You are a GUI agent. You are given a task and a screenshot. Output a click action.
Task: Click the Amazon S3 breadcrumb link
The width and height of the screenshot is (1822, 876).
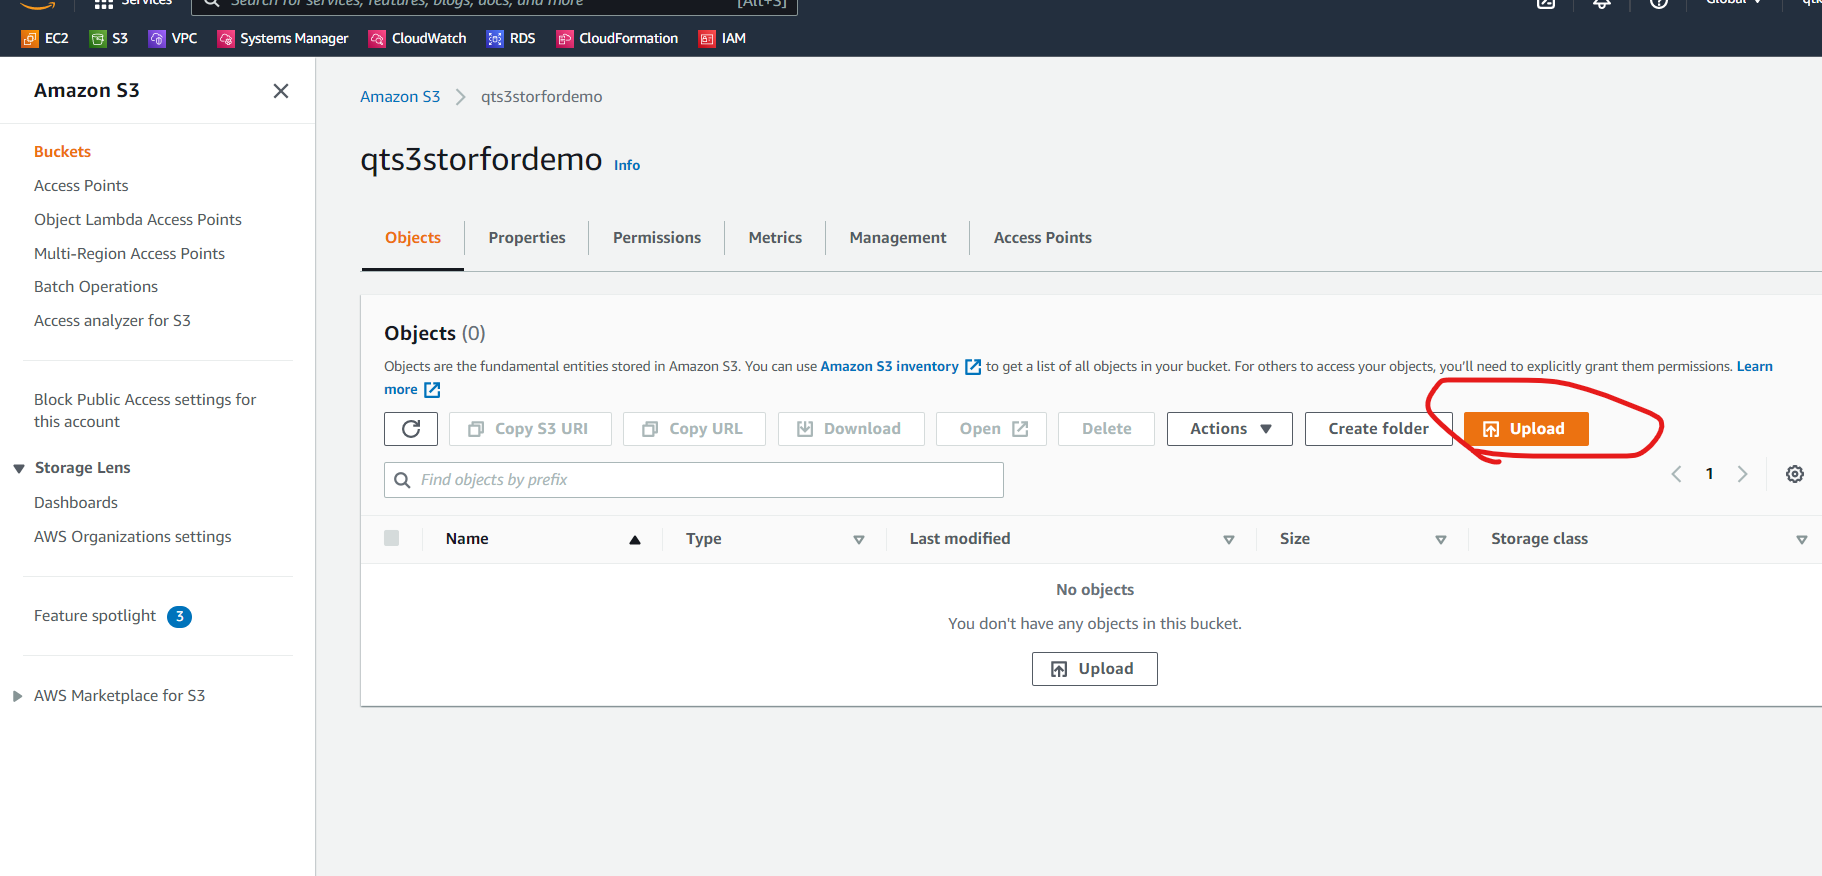(x=400, y=97)
